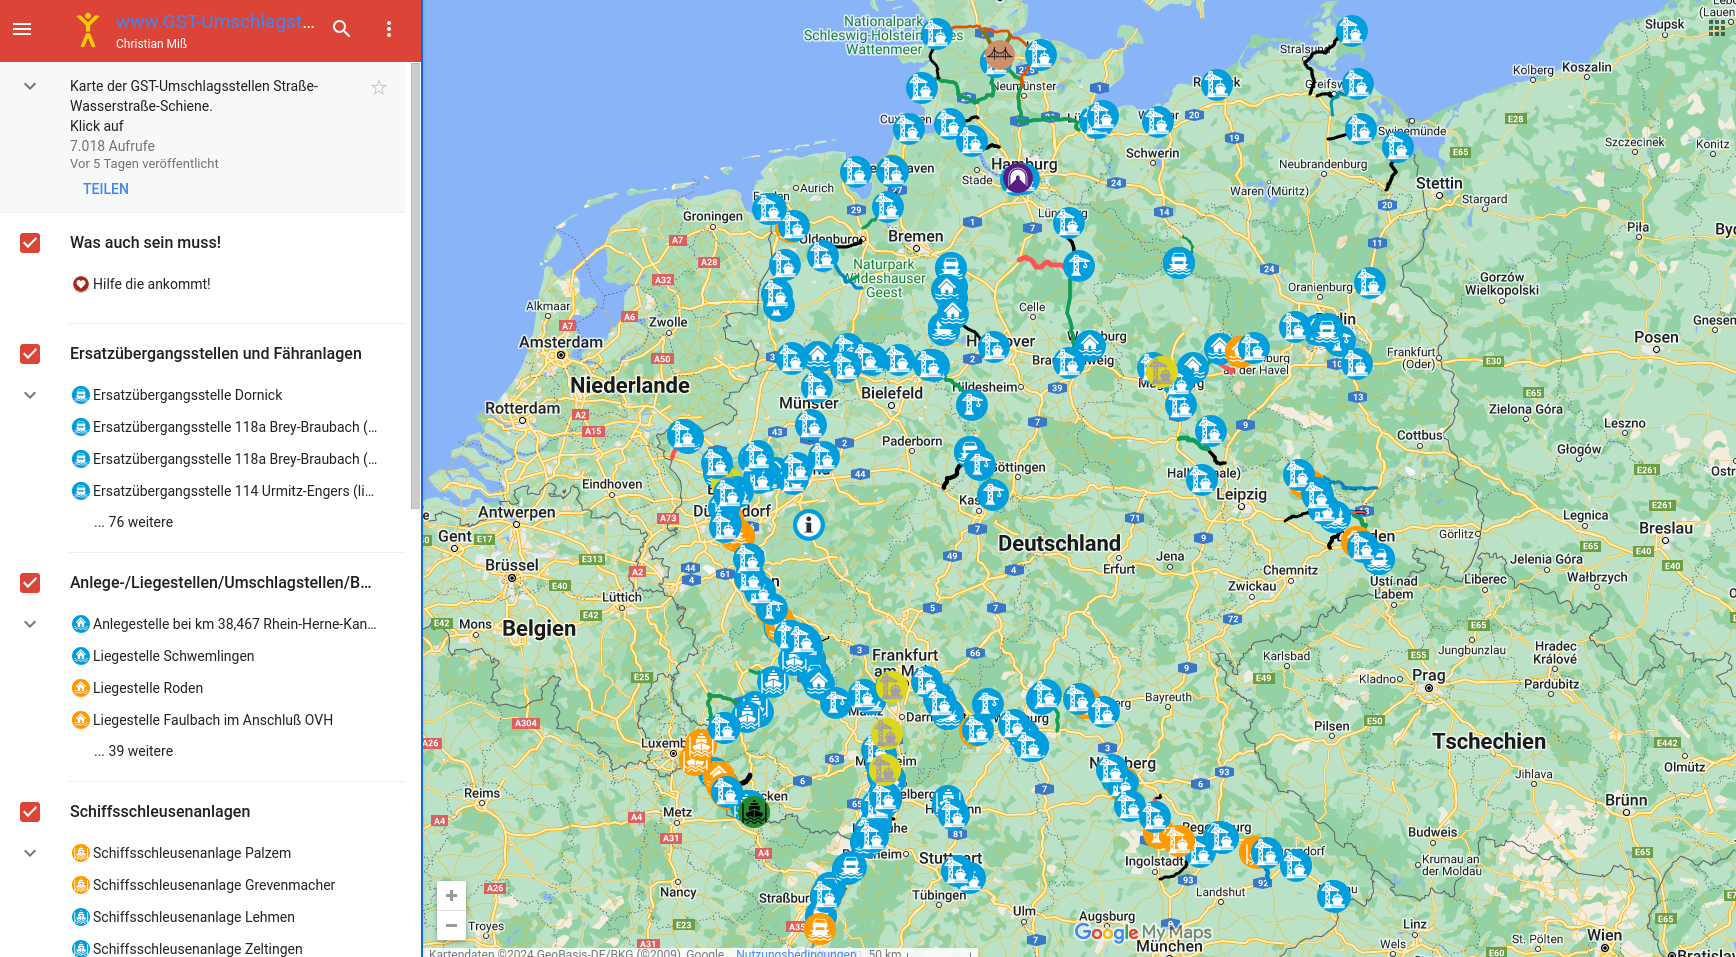Click the map author name Christian Miß

(x=151, y=44)
